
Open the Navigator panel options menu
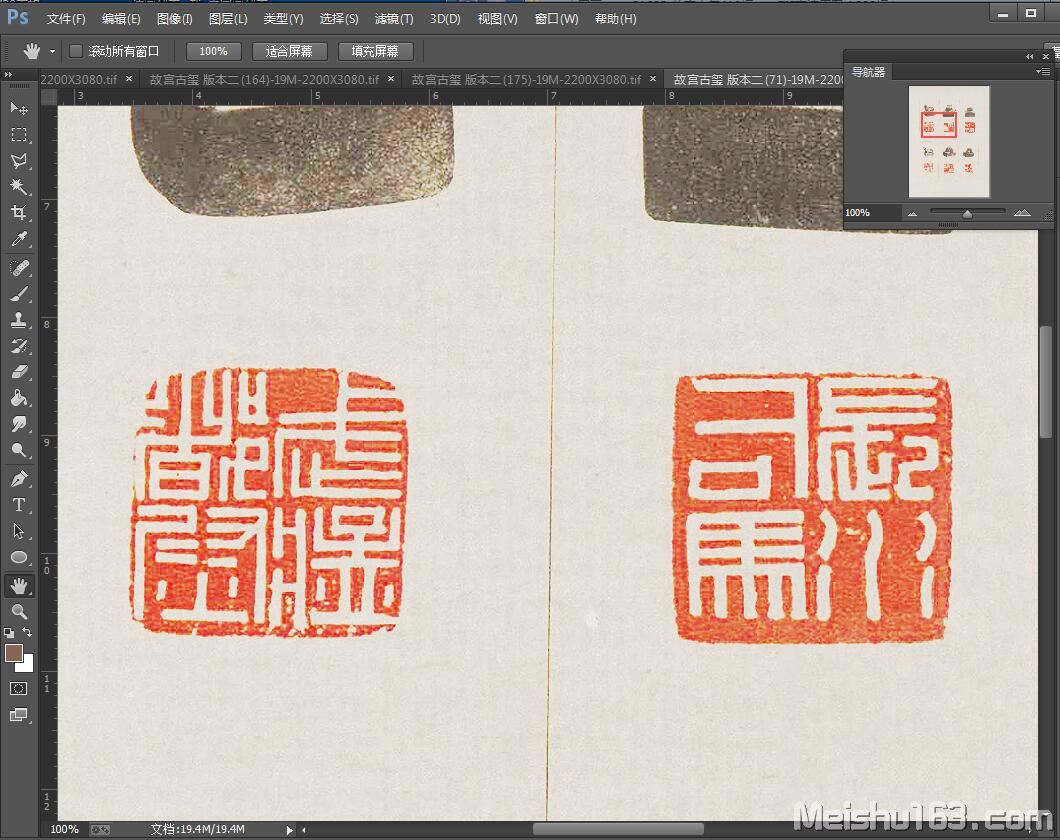pyautogui.click(x=1042, y=72)
